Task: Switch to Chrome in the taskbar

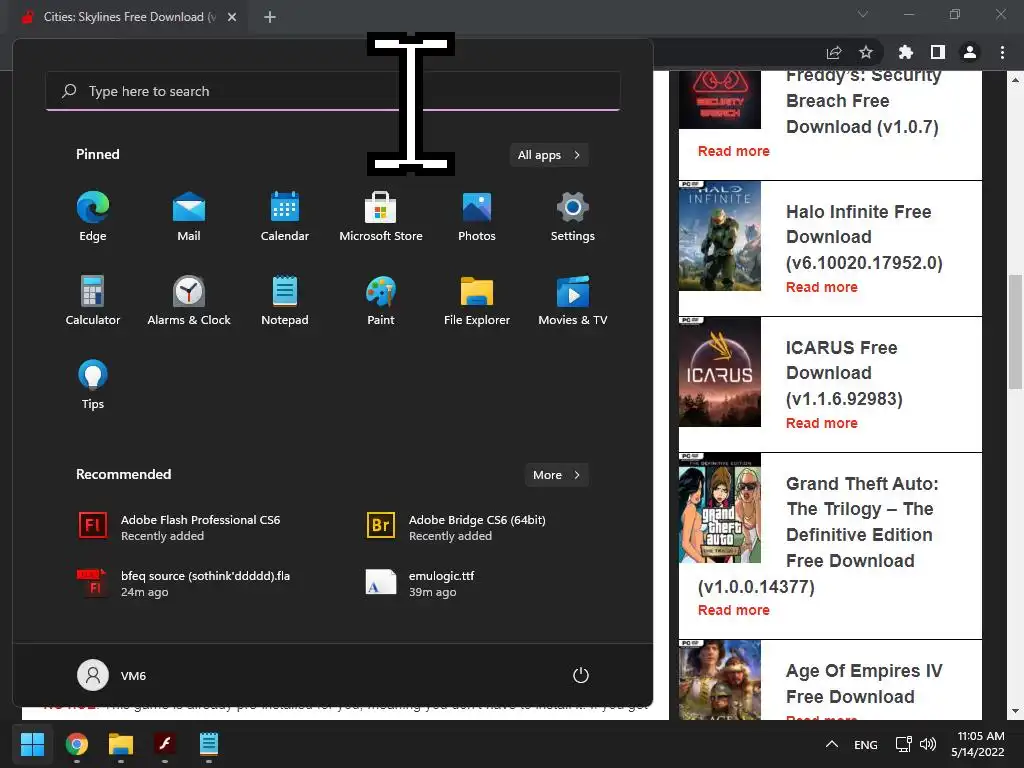Action: [76, 744]
